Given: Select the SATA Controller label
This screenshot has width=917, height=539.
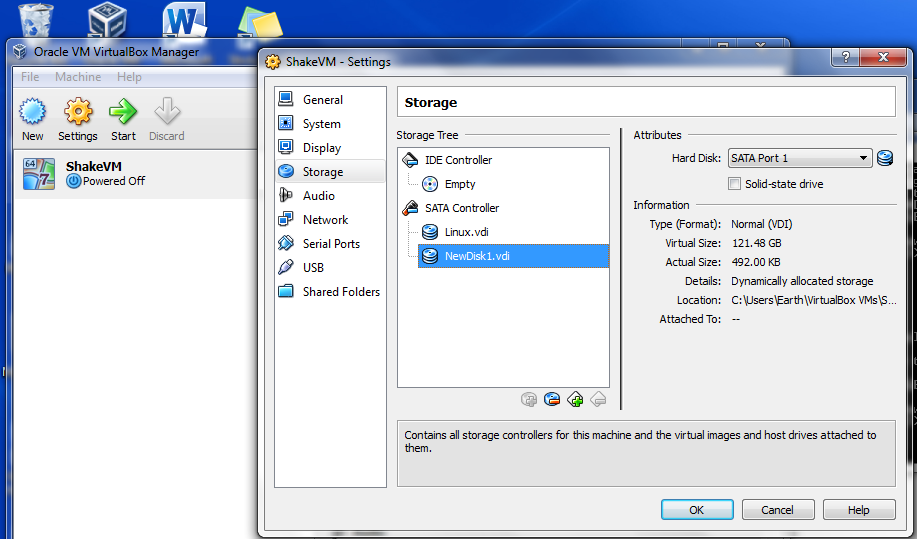Looking at the screenshot, I should point(462,208).
